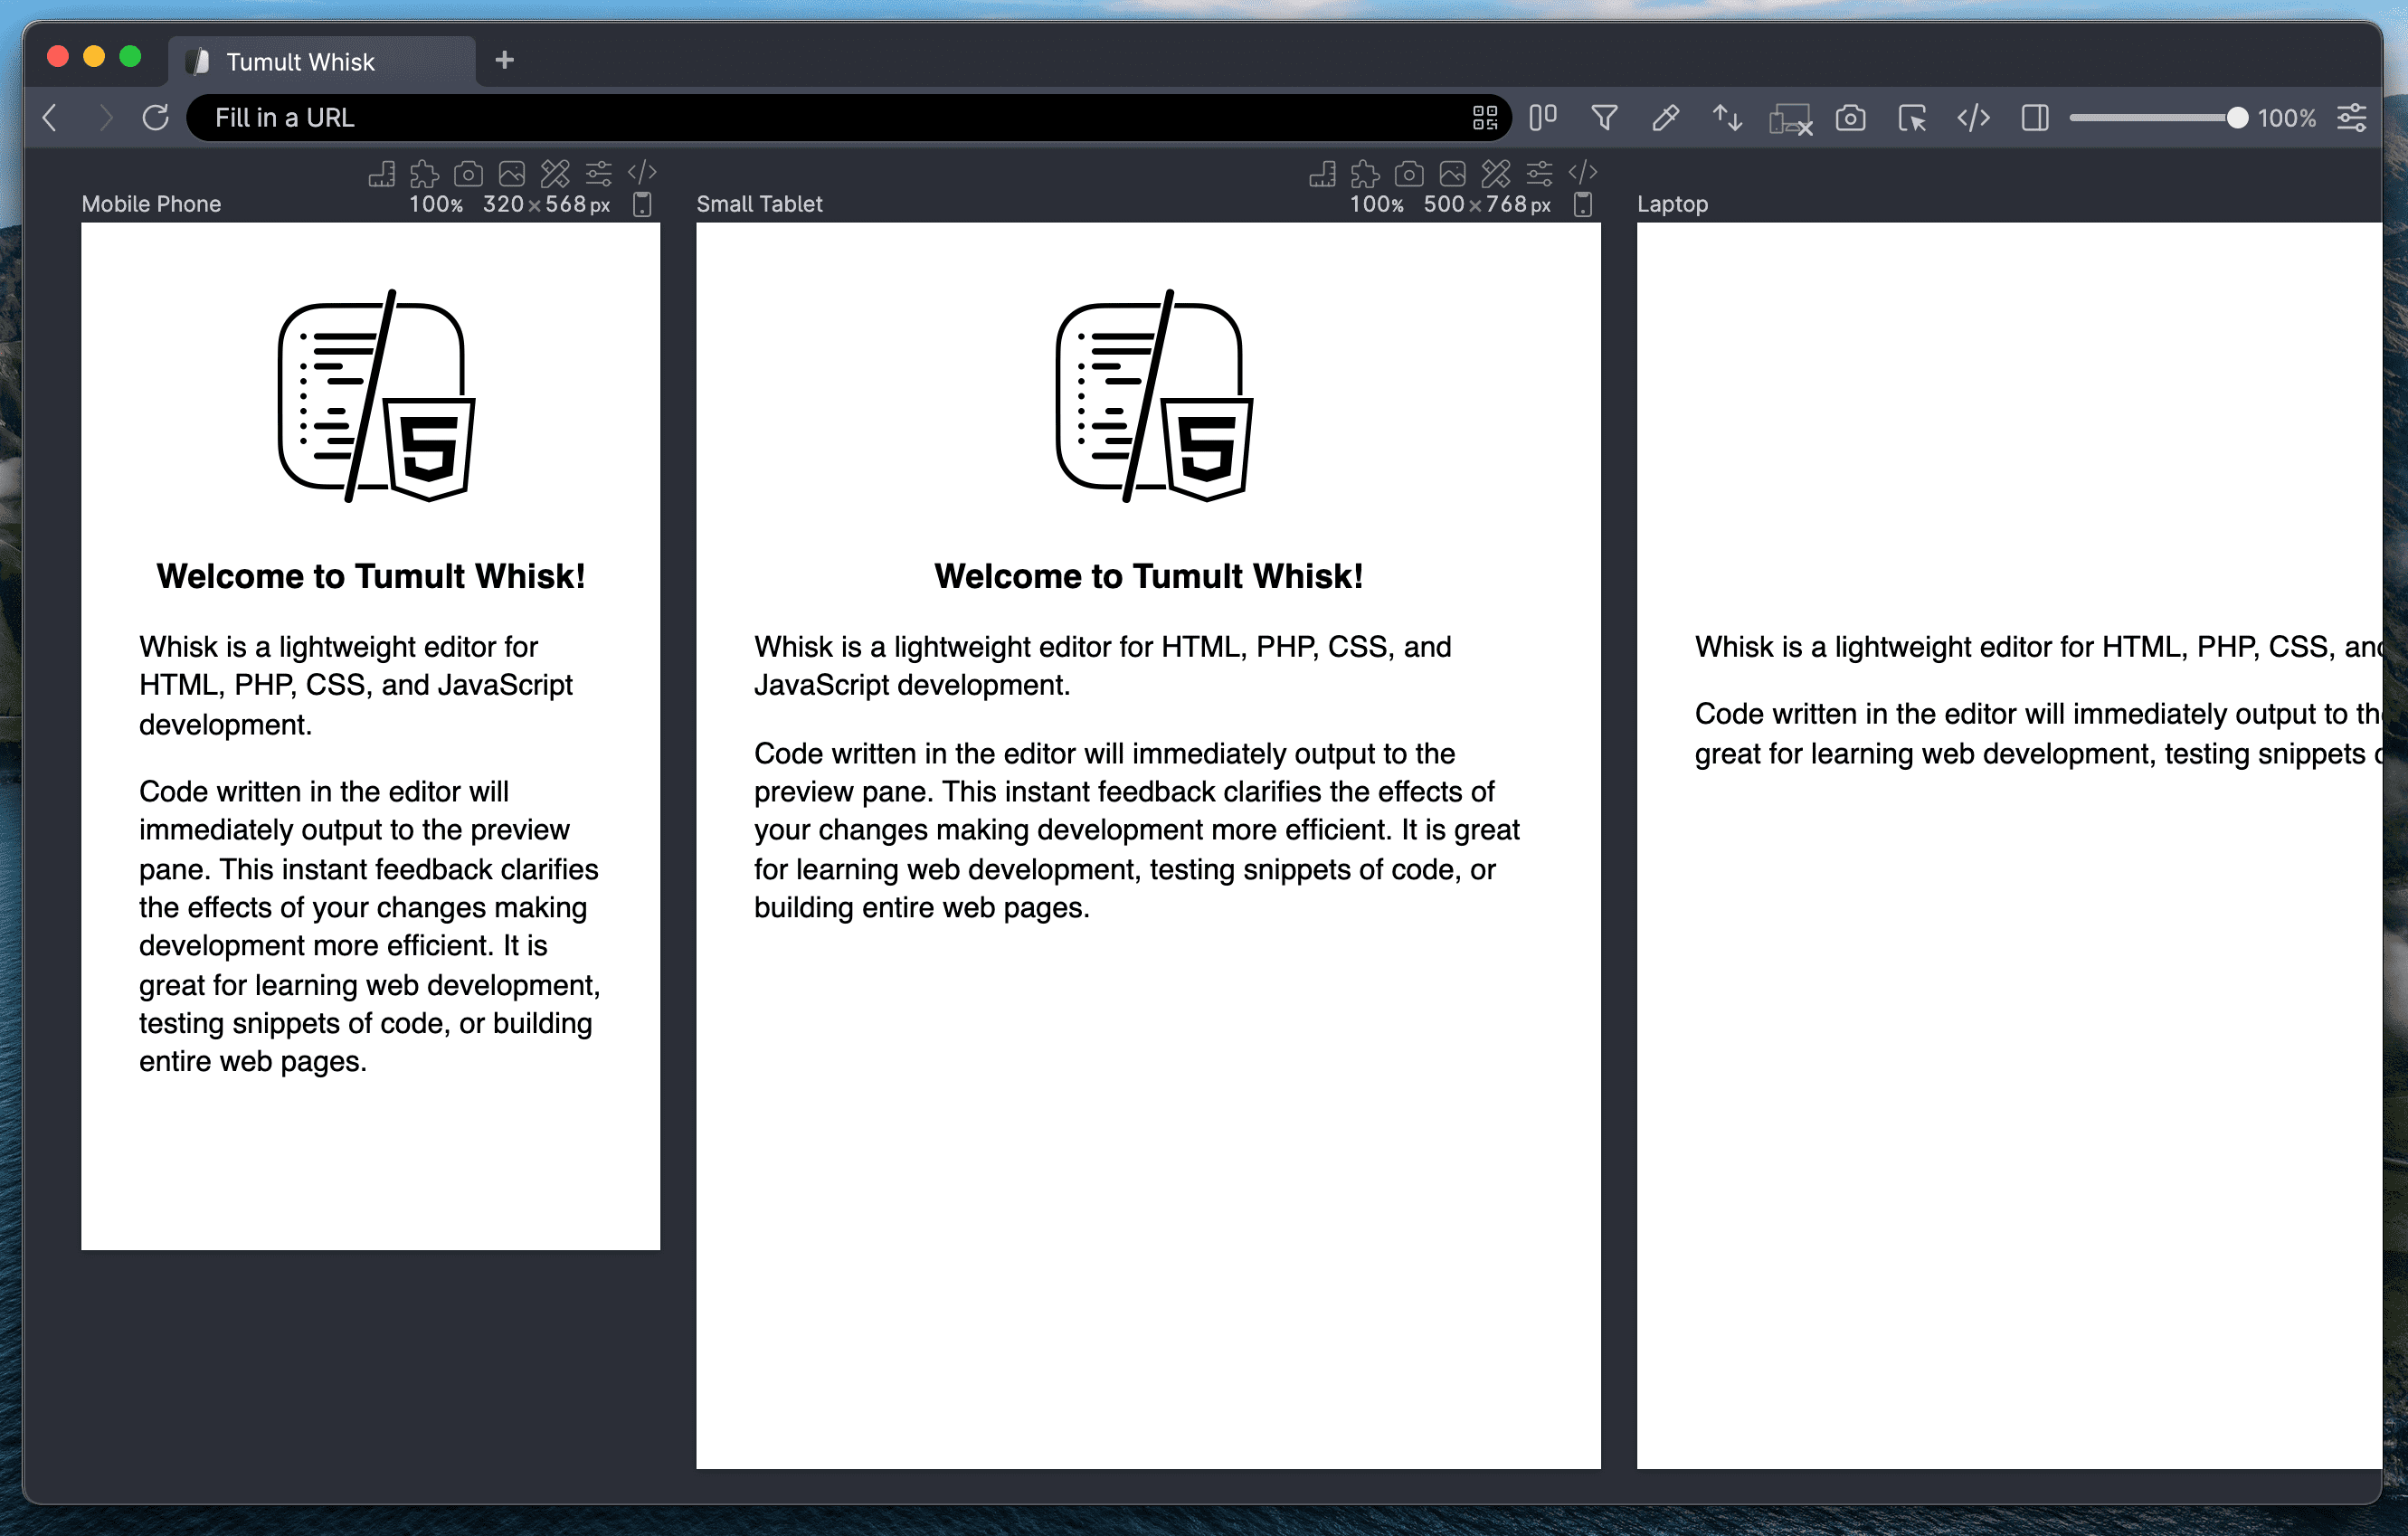The width and height of the screenshot is (2408, 1536).
Task: Toggle the Mobile Phone preview visibility
Action: (642, 204)
